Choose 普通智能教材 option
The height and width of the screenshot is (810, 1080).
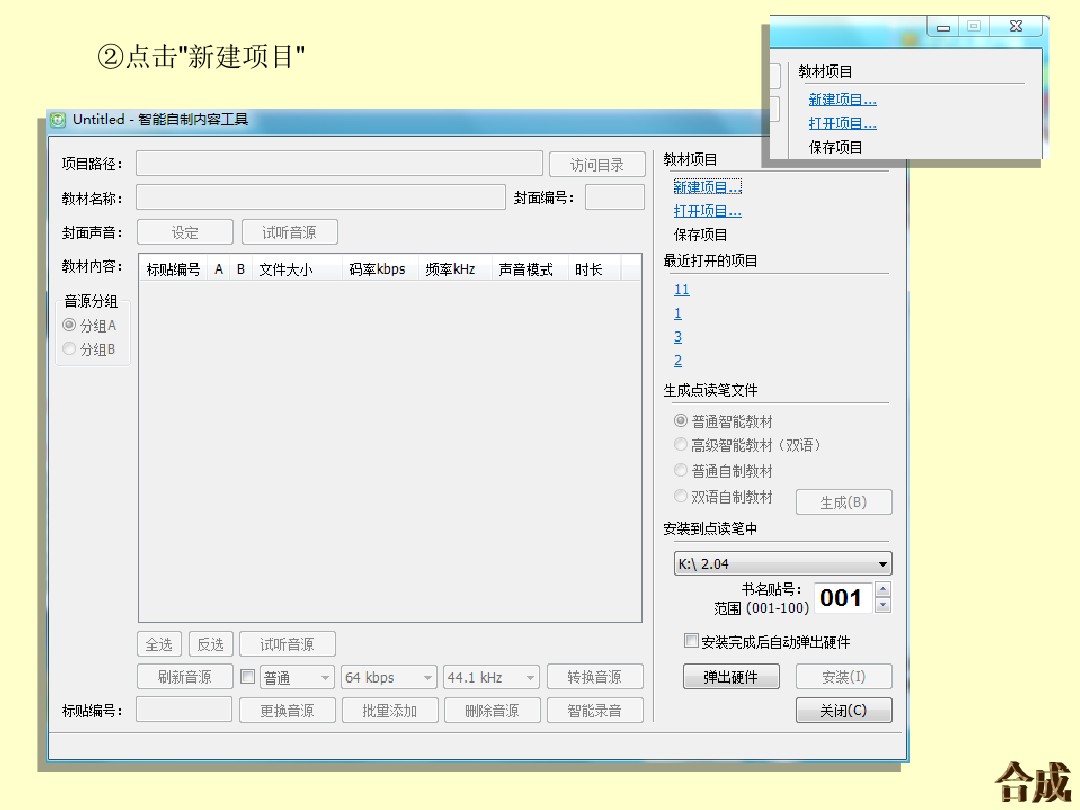pos(681,421)
